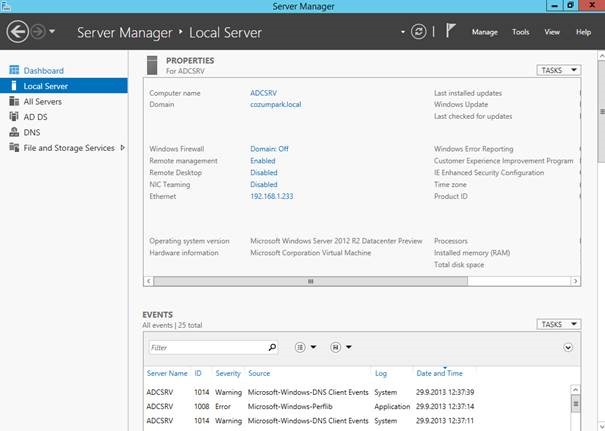This screenshot has height=431, width=605.
Task: Click Remote Desktop Disabled link
Action: pos(264,172)
